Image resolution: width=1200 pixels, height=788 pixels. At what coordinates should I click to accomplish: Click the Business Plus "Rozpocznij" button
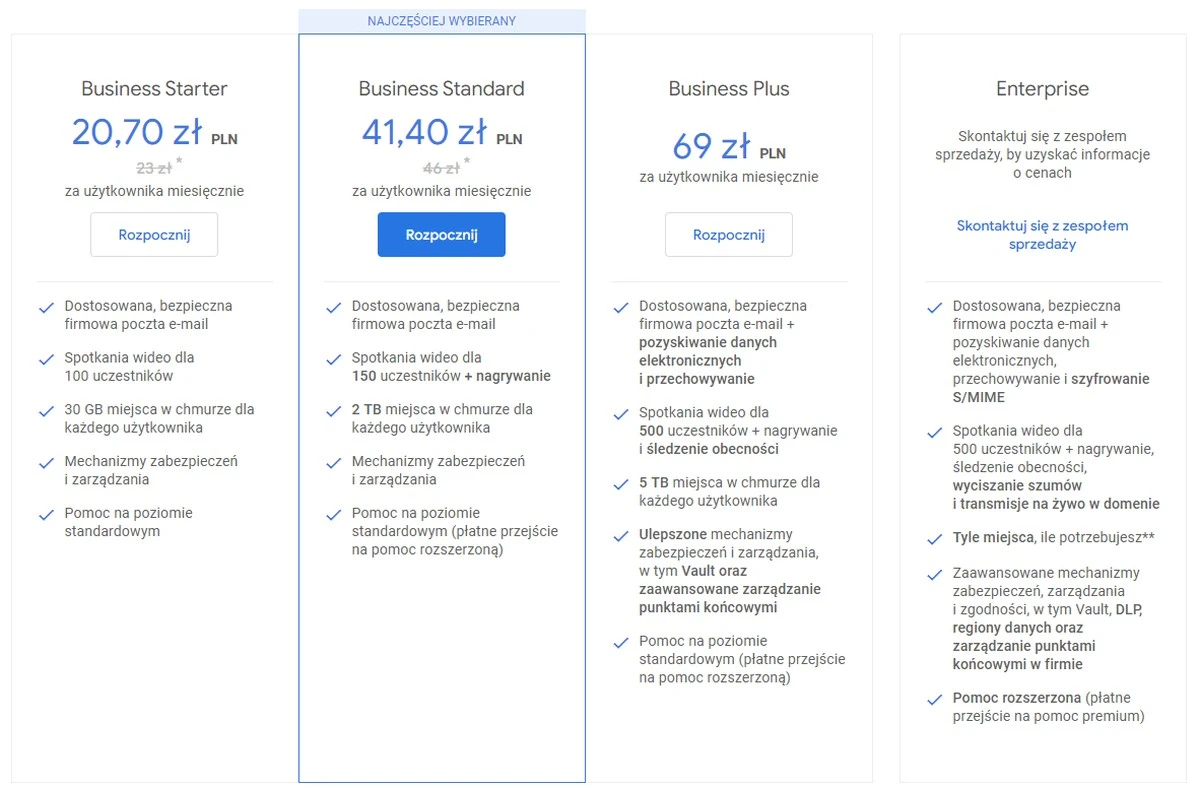[729, 234]
